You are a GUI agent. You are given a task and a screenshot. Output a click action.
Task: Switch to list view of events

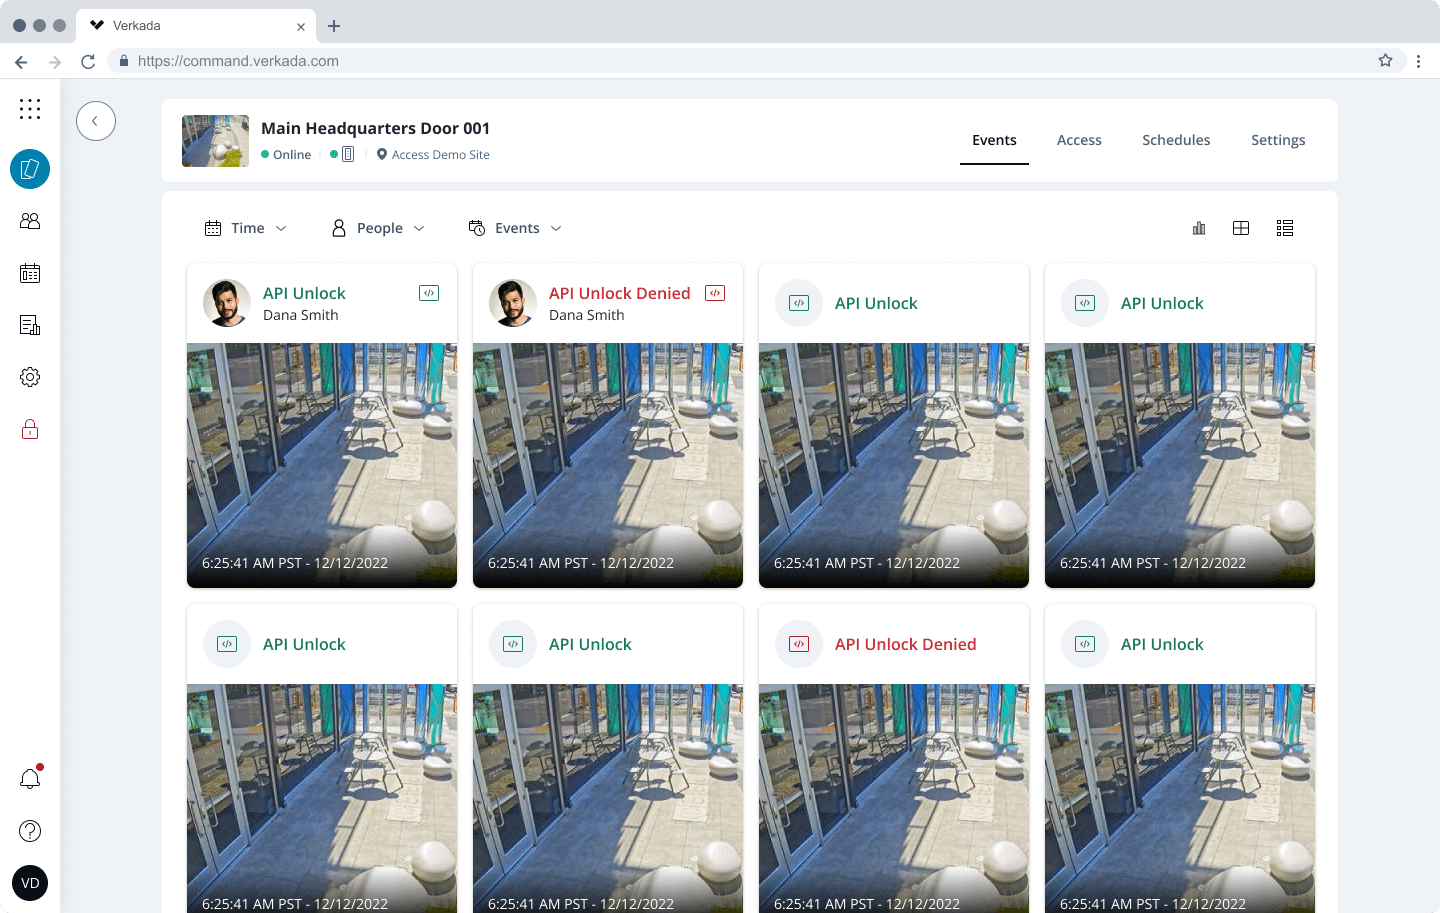coord(1285,228)
